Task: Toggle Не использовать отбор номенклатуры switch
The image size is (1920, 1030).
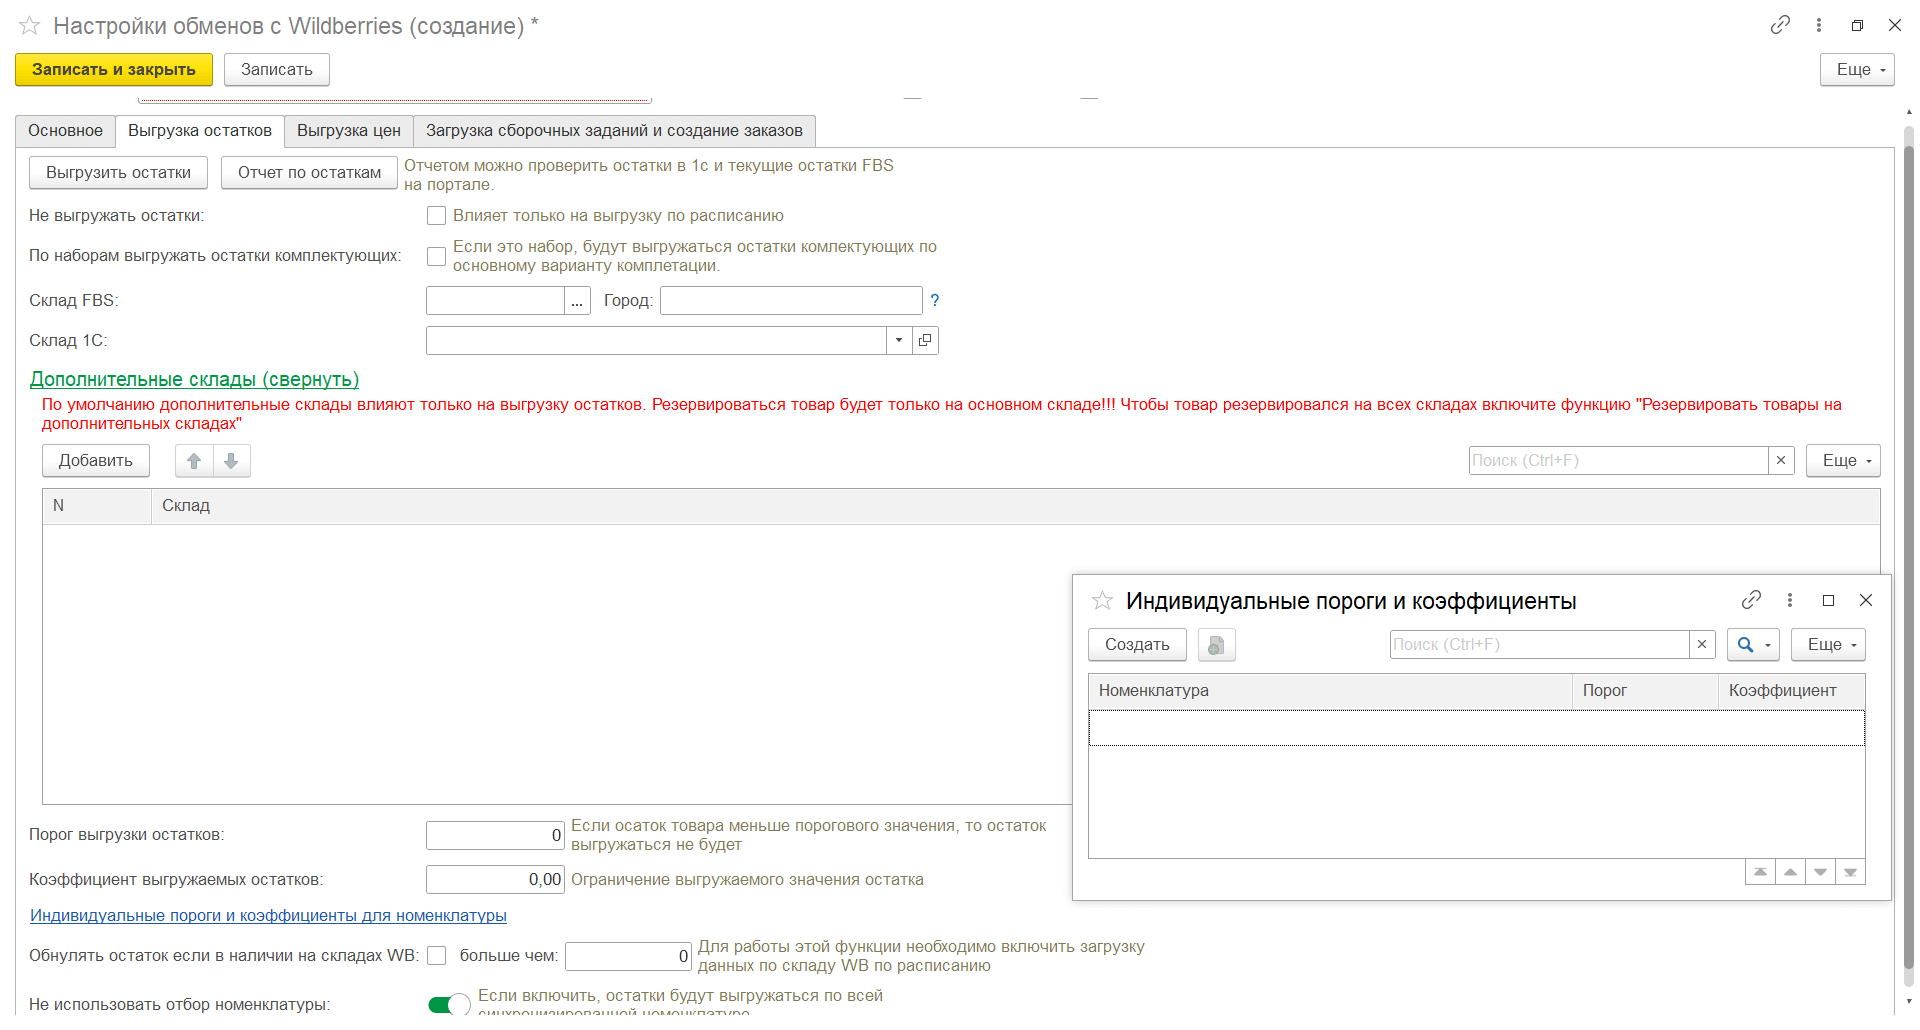Action: point(449,1005)
